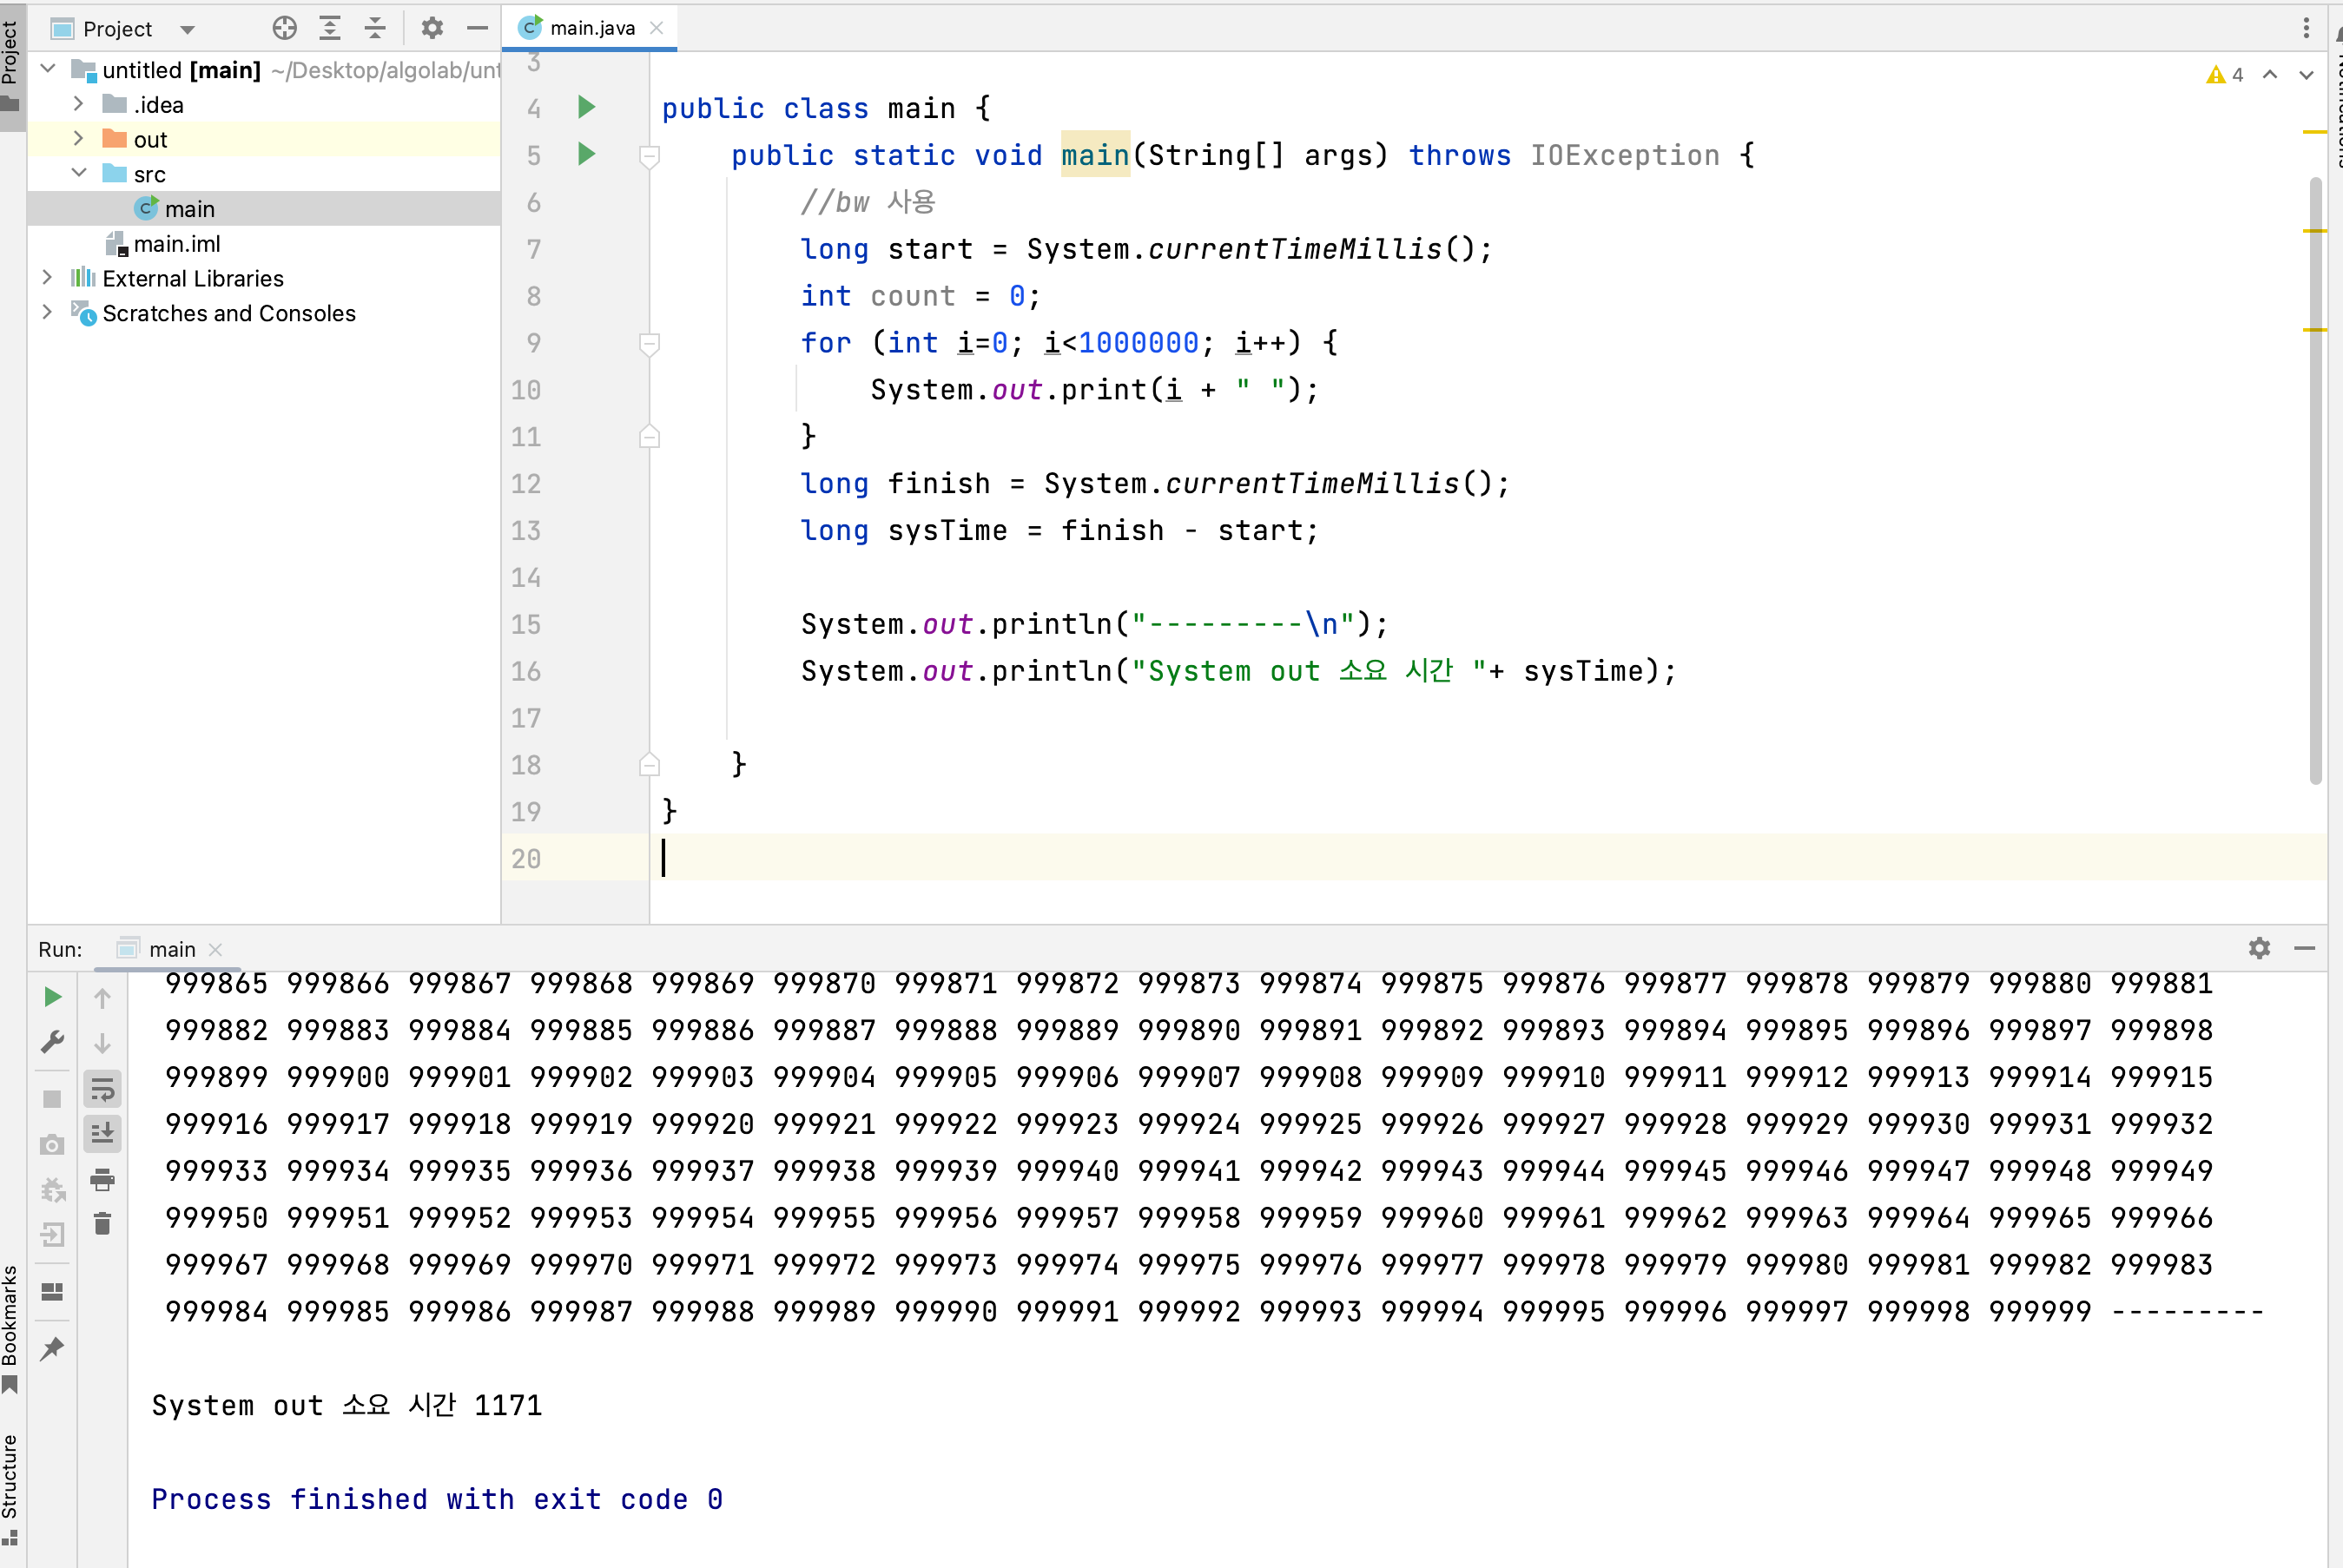Viewport: 2343px width, 1568px height.
Task: Toggle the pin tab icon in Run panel
Action: (53, 1349)
